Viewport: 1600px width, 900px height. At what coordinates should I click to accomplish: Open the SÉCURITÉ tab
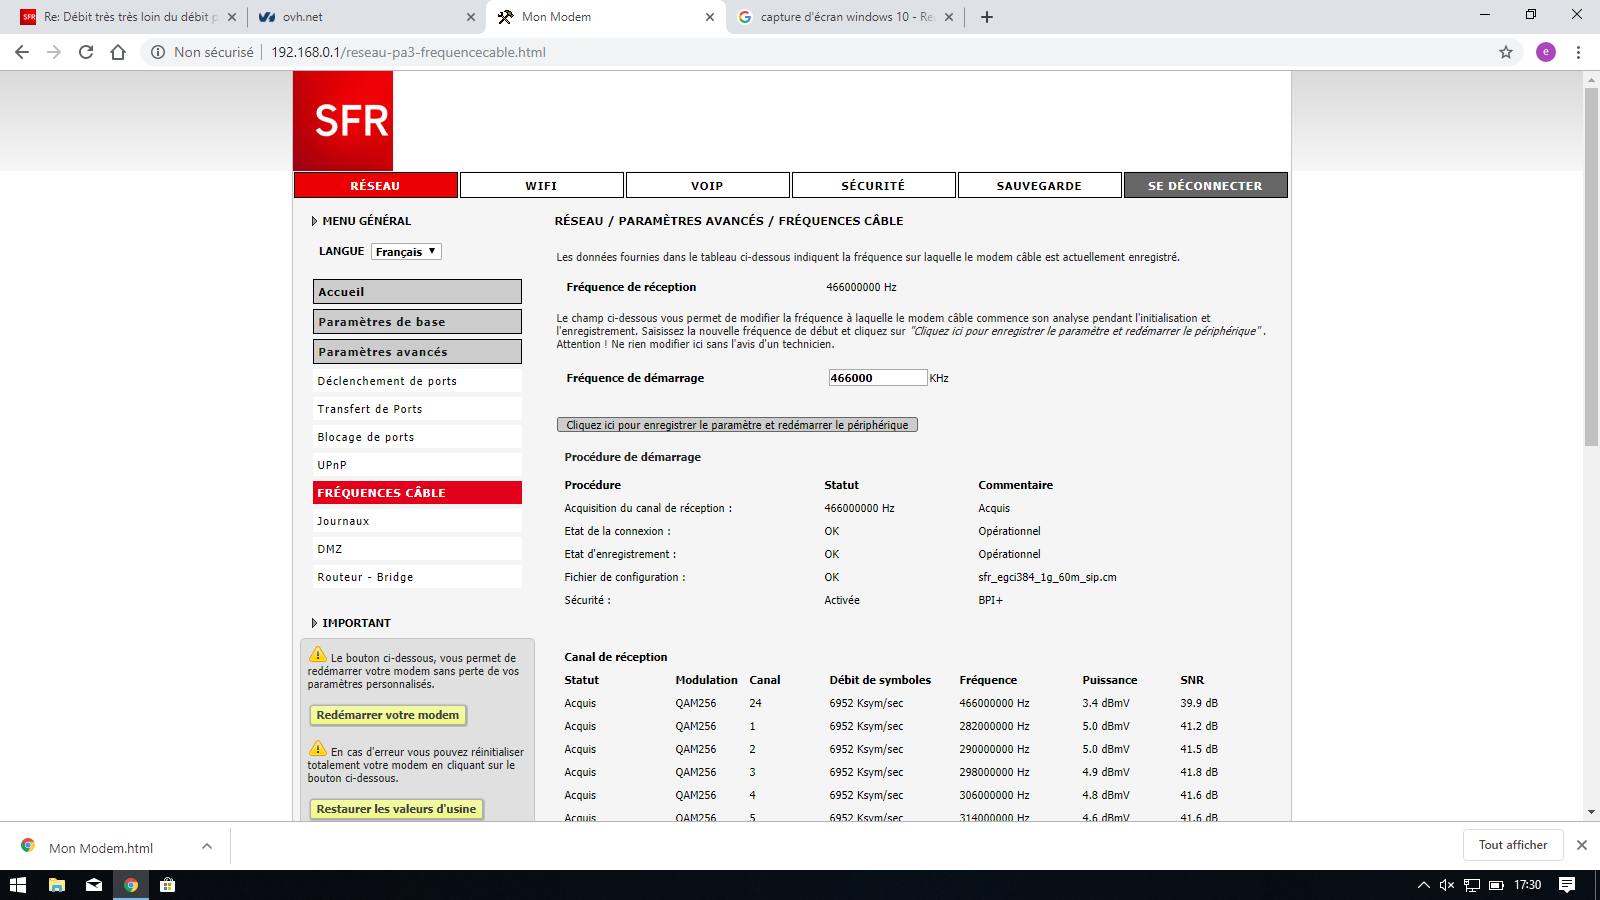873,186
